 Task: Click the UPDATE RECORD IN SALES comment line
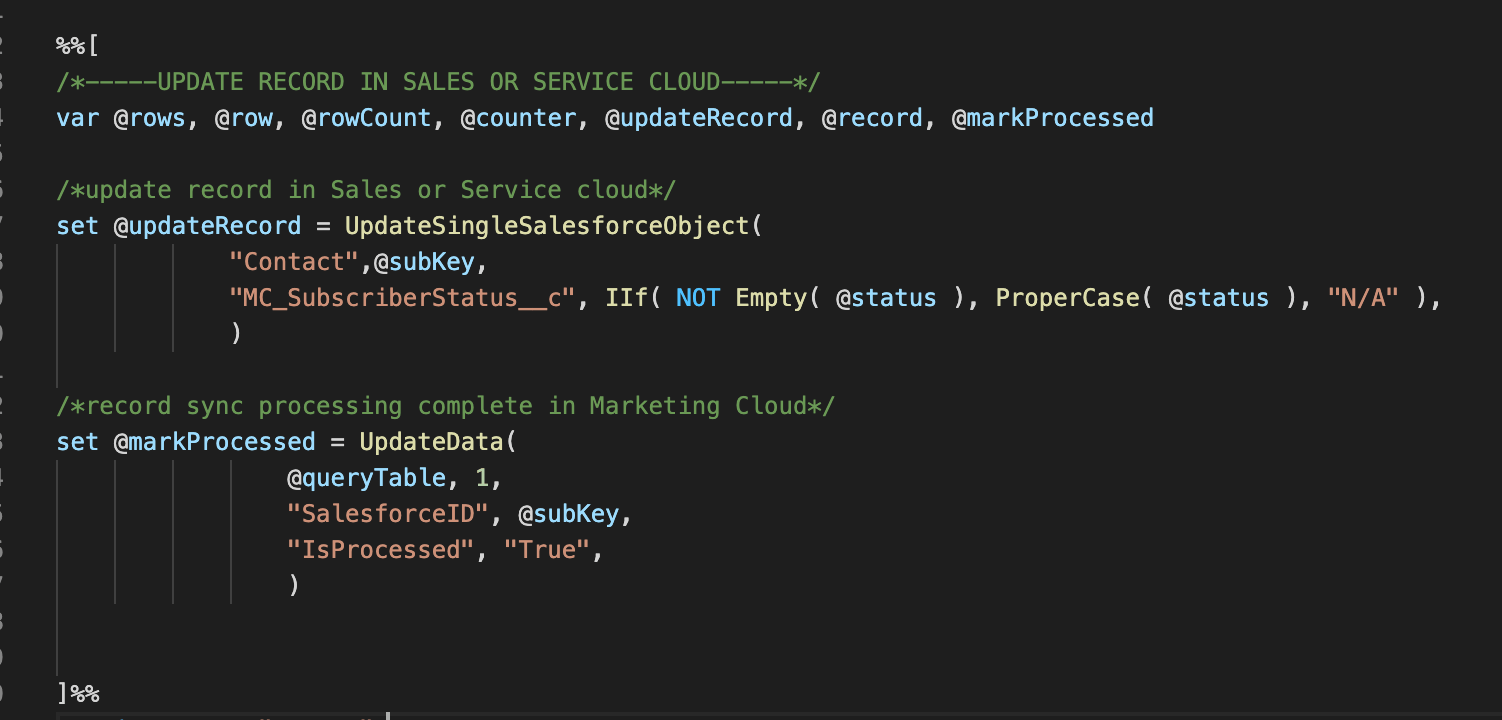439,82
